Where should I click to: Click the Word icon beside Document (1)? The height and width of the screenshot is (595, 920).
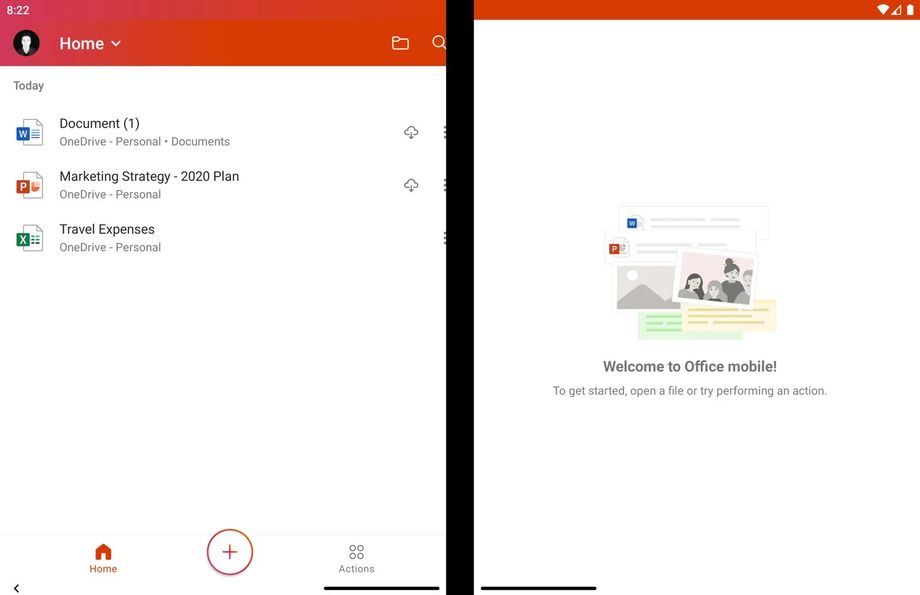click(x=29, y=132)
